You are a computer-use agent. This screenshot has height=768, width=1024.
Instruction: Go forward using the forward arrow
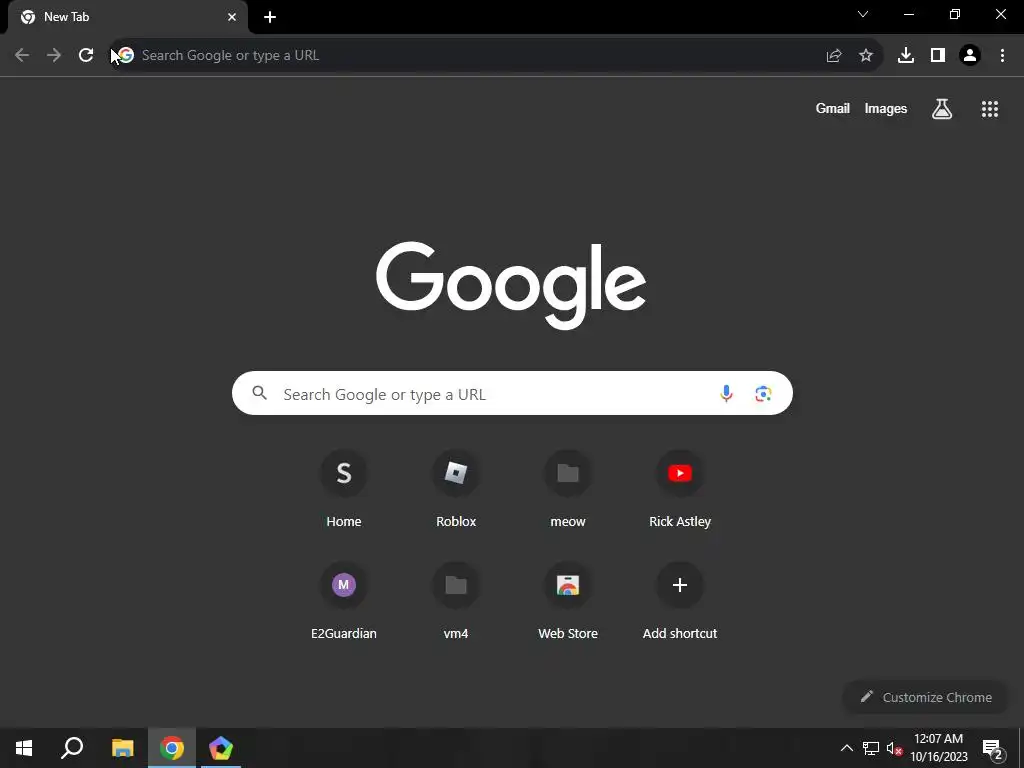[54, 56]
